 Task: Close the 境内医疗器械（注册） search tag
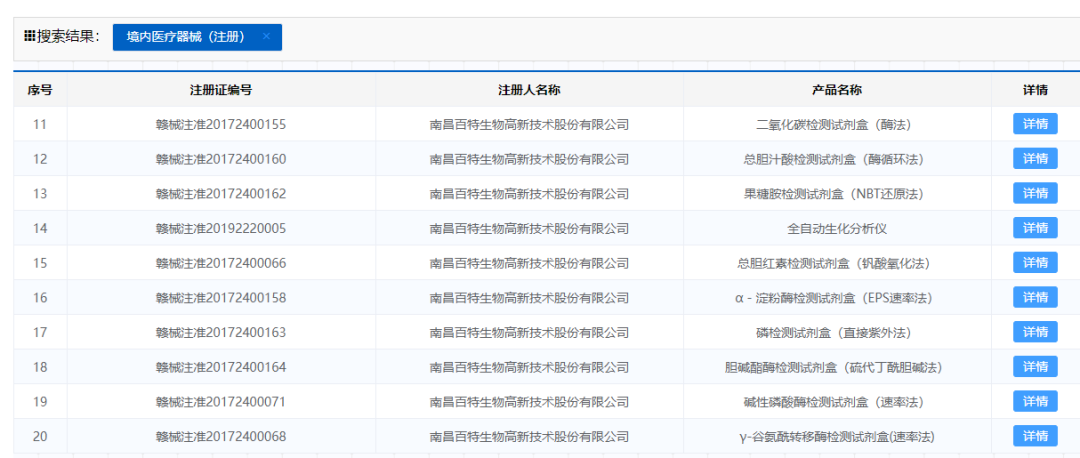coord(266,37)
